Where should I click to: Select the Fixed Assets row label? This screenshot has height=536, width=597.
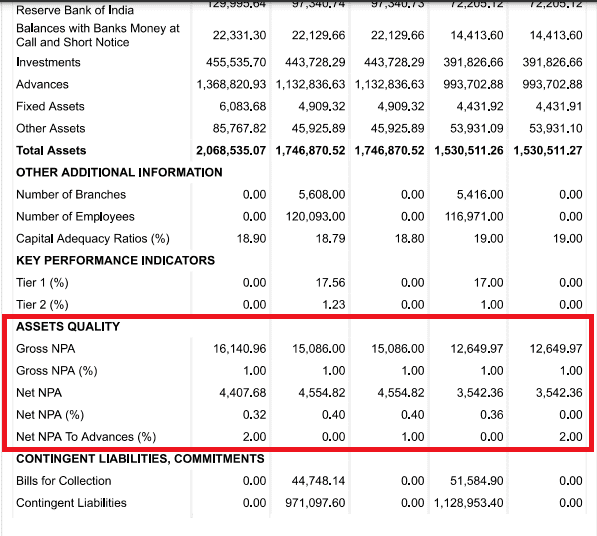click(50, 106)
